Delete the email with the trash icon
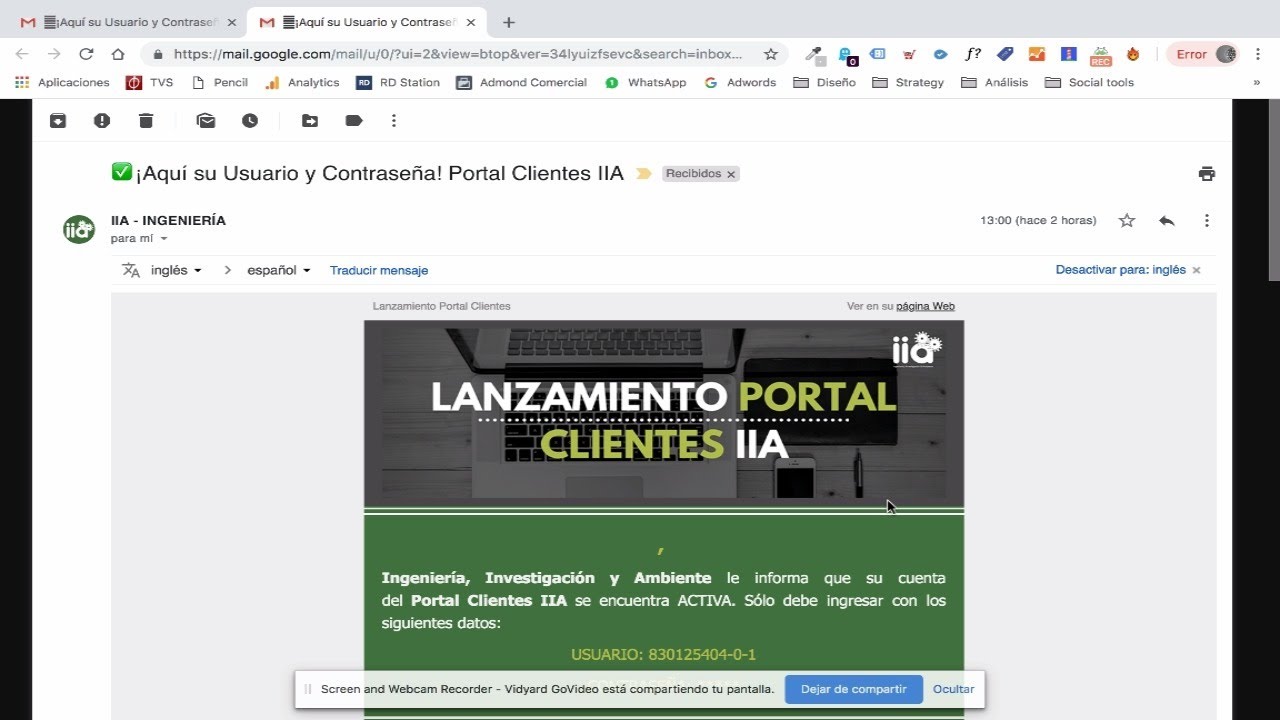 [146, 121]
